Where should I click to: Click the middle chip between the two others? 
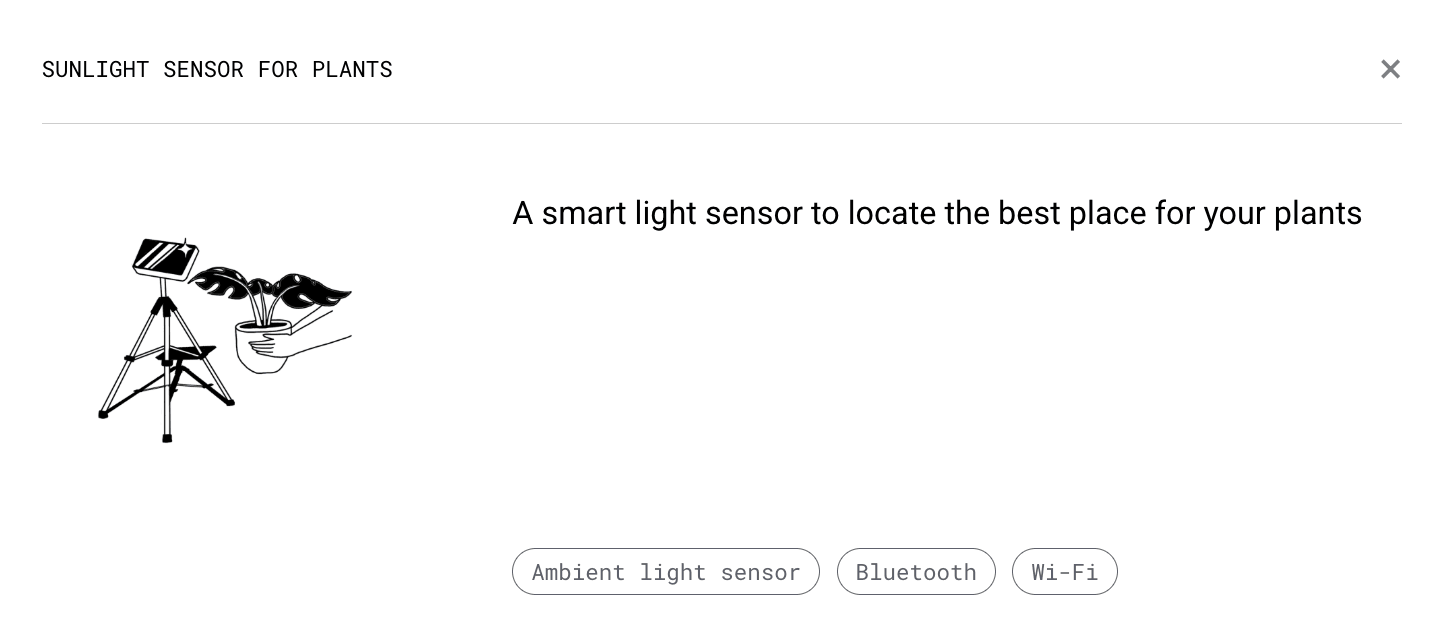pyautogui.click(x=916, y=571)
